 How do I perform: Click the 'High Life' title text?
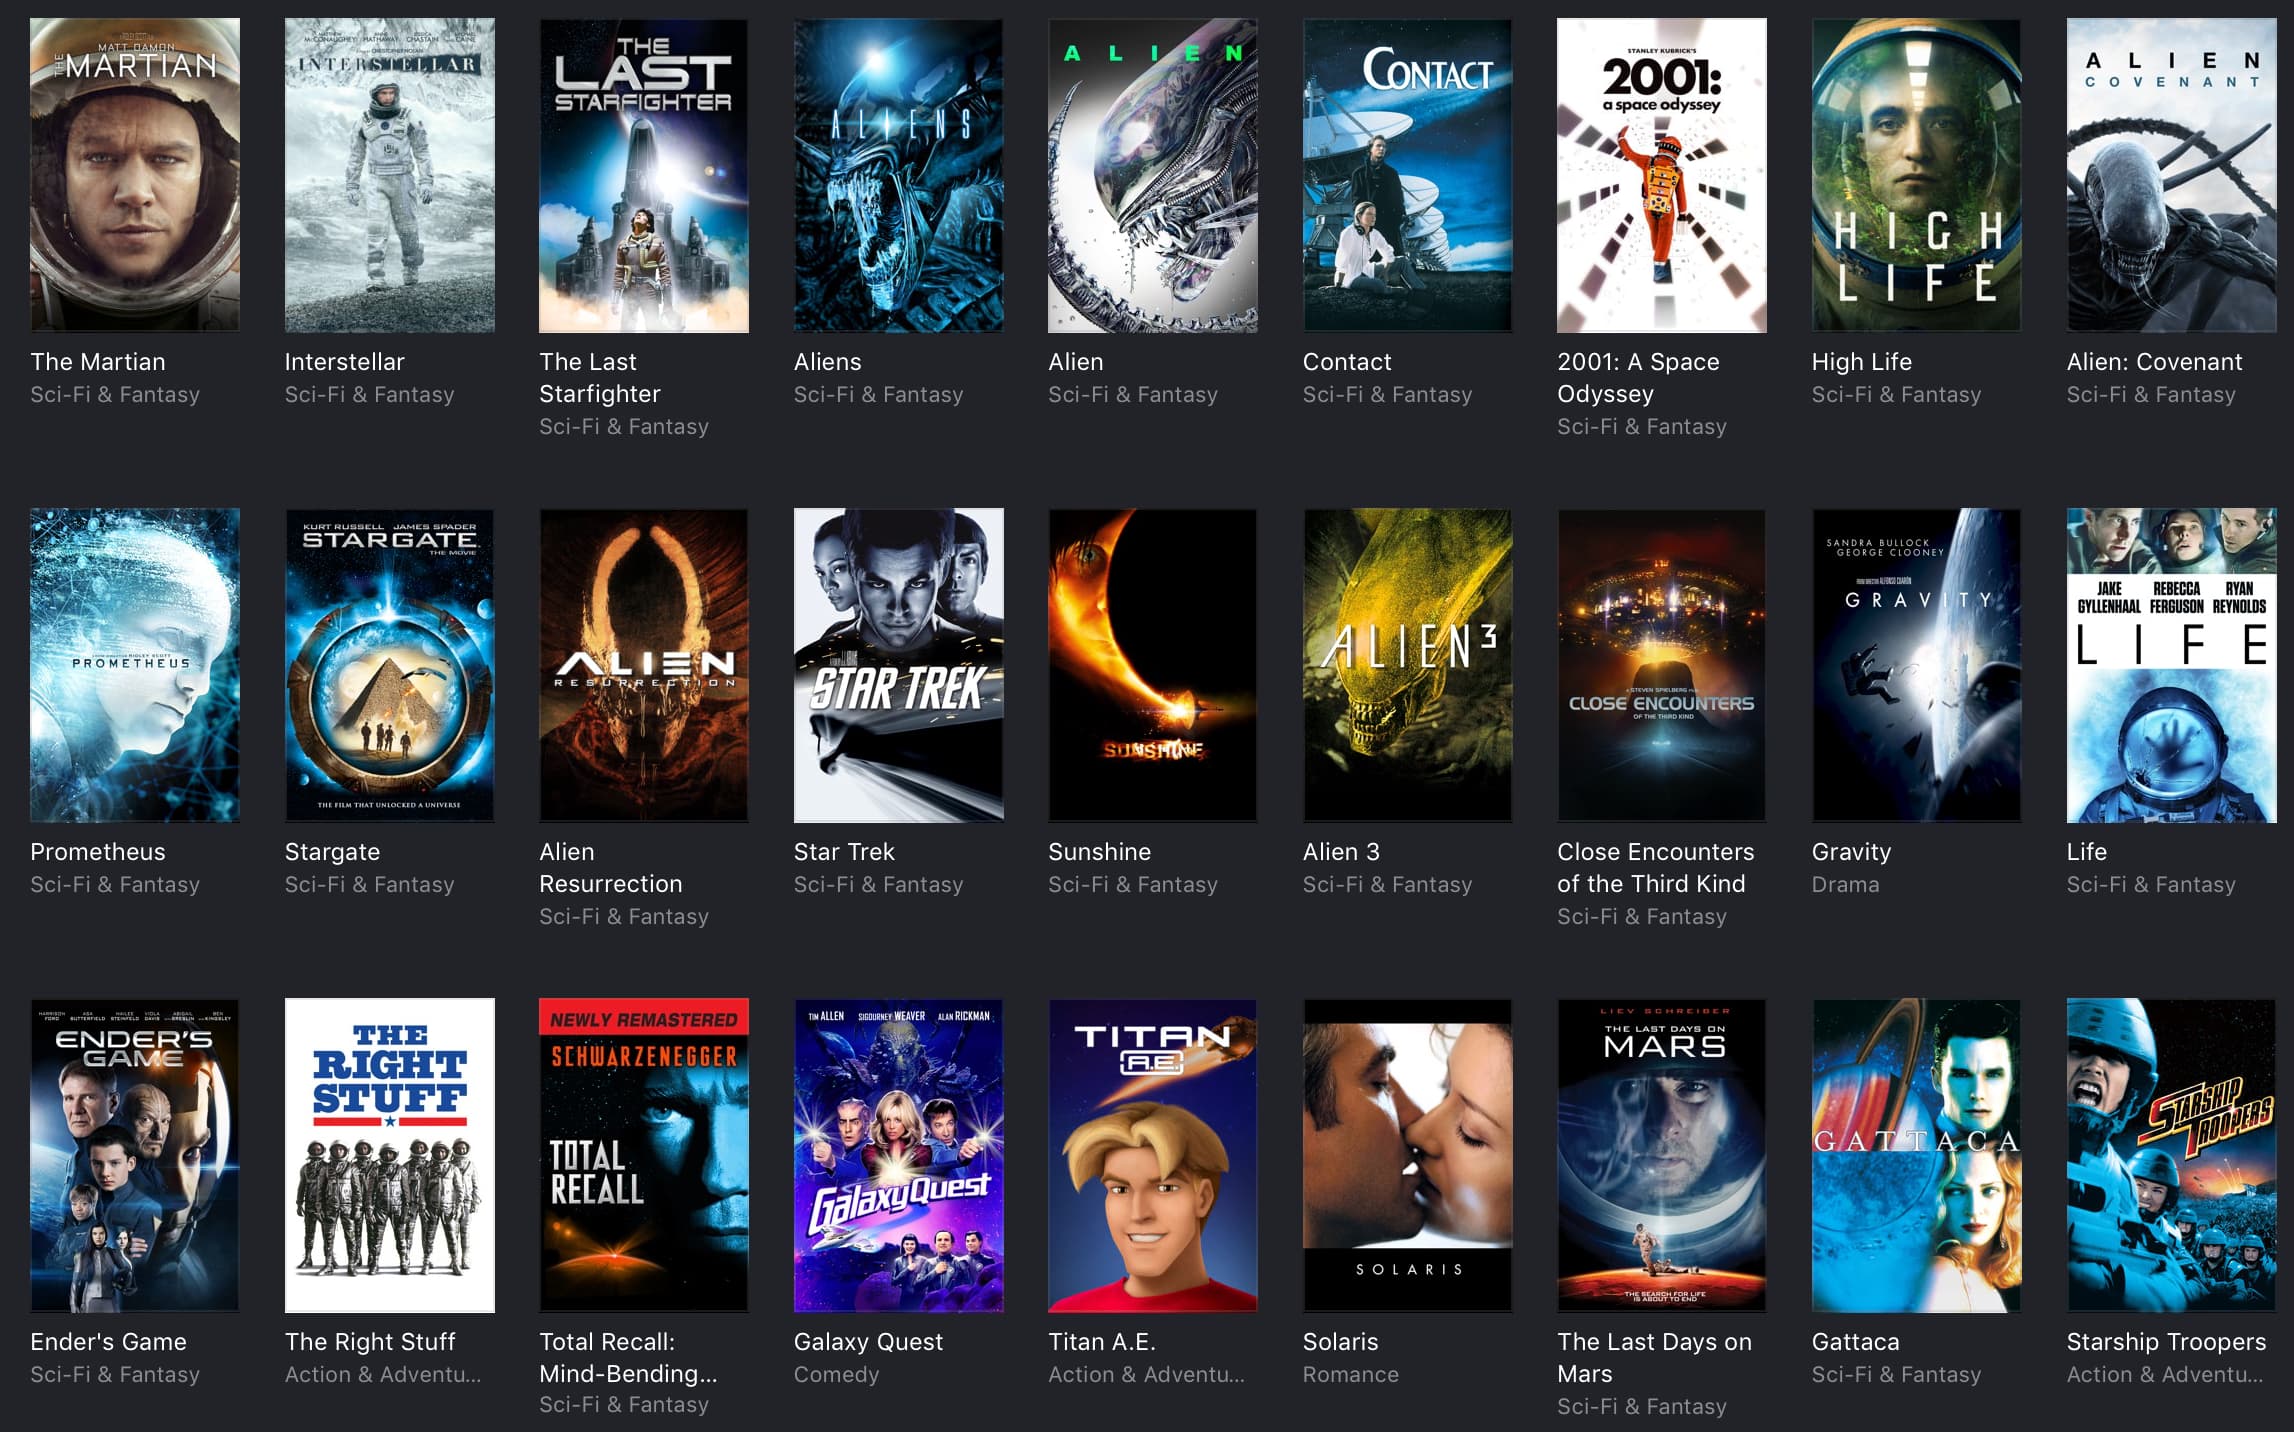click(1862, 362)
